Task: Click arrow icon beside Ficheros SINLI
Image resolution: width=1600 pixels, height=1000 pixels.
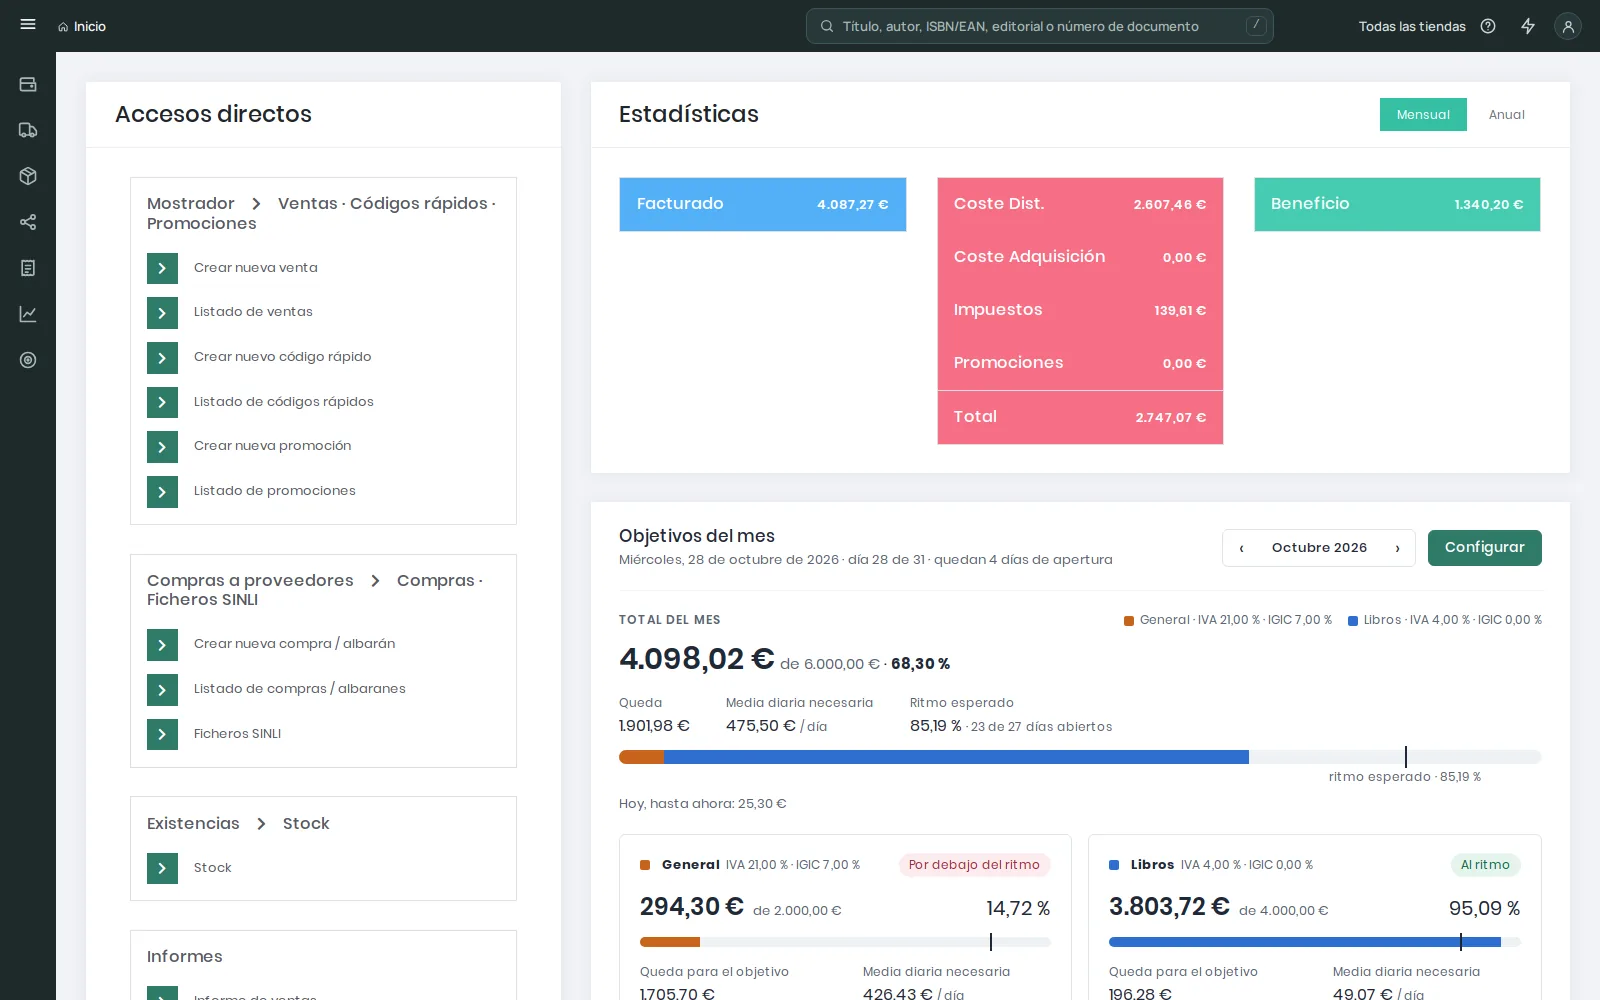Action: tap(162, 734)
